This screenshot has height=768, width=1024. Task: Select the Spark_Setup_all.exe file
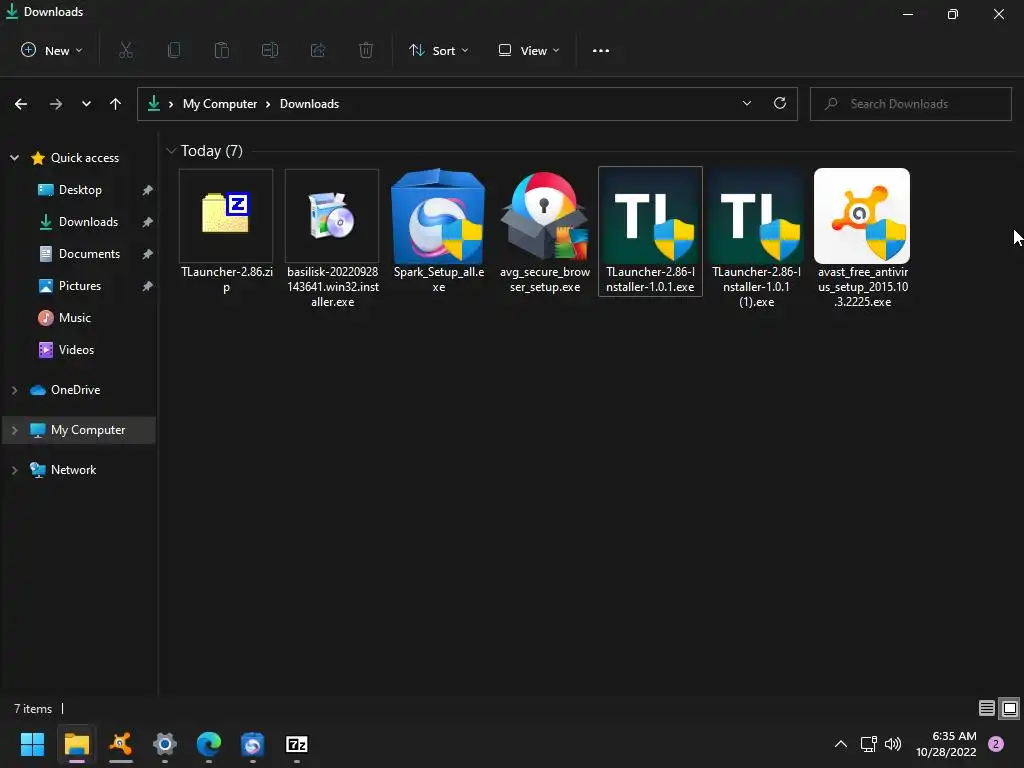coord(438,232)
